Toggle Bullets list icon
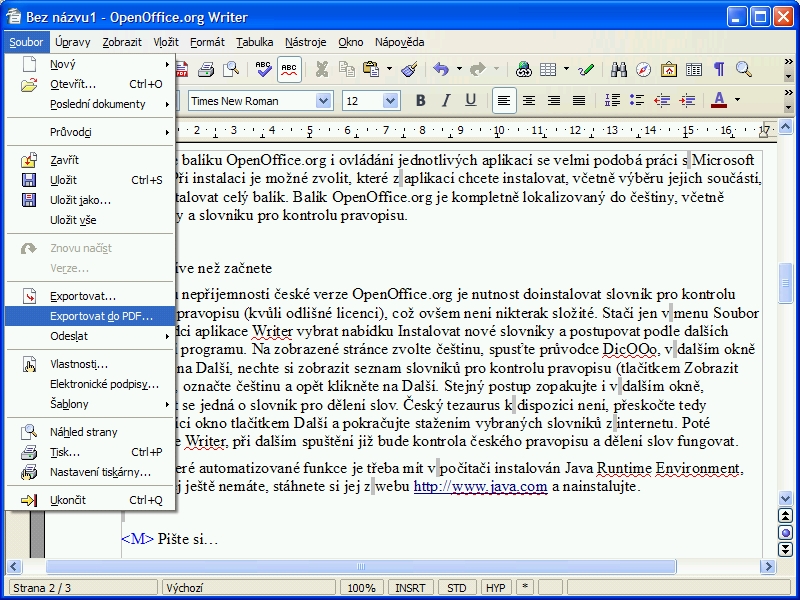 (637, 100)
